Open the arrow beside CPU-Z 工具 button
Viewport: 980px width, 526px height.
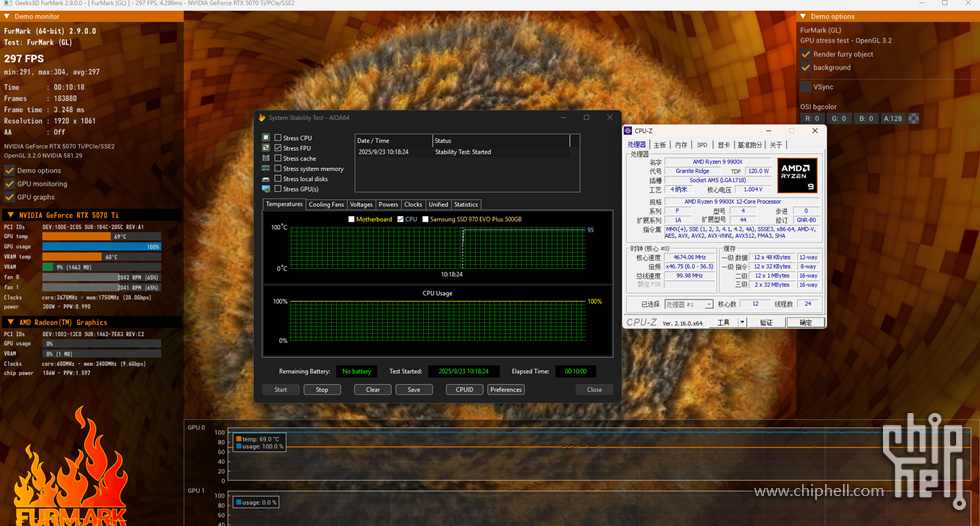(742, 322)
